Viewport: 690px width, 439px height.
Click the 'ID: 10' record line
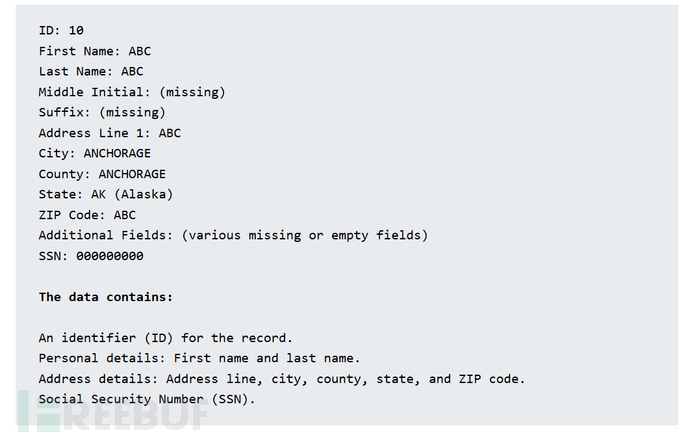coord(61,30)
